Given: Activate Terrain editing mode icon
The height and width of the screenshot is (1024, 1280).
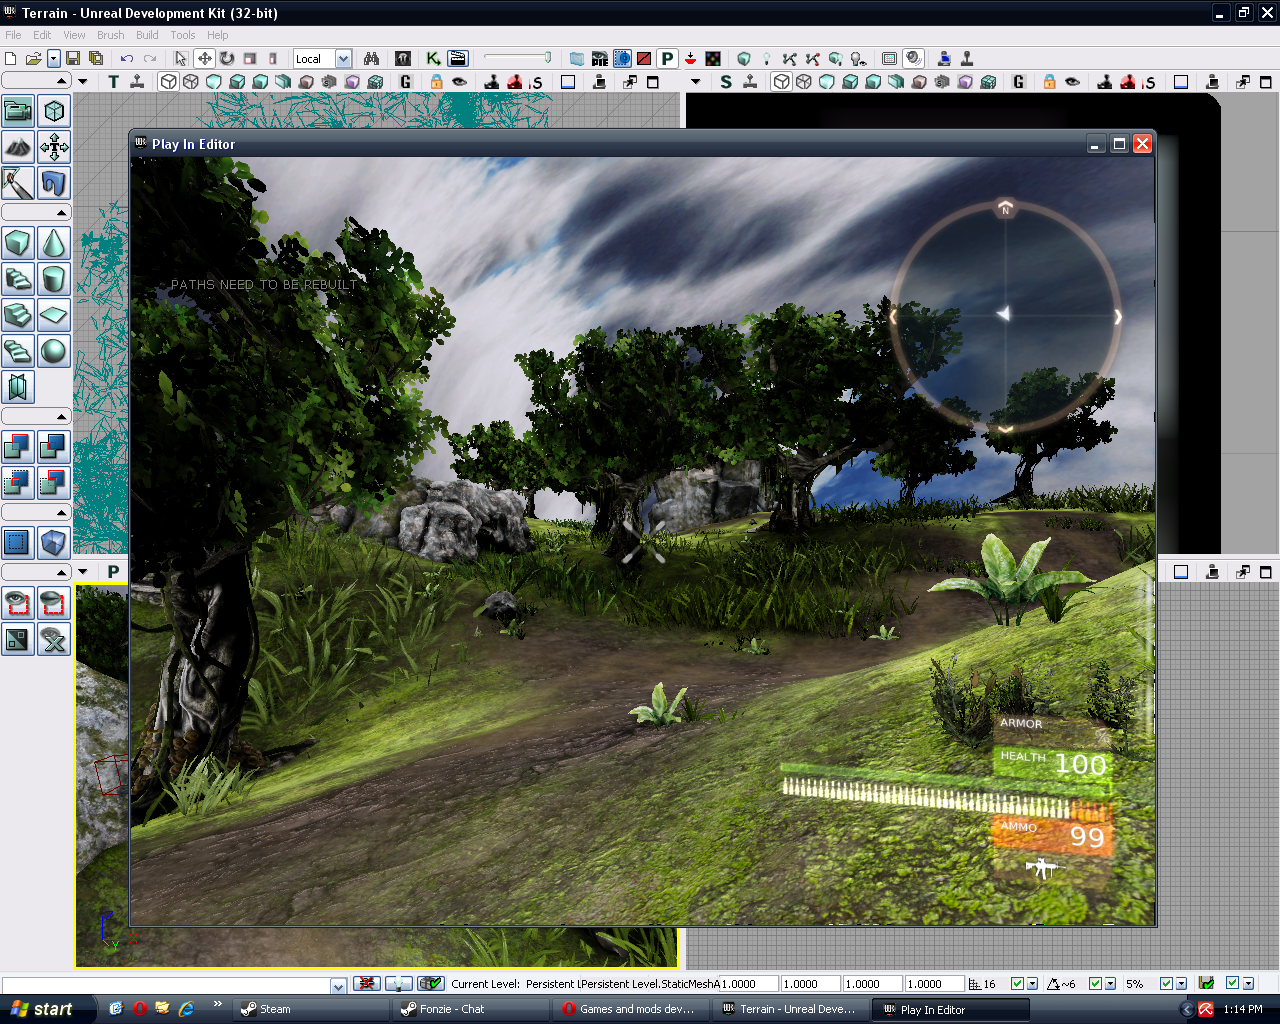Looking at the screenshot, I should tap(18, 148).
